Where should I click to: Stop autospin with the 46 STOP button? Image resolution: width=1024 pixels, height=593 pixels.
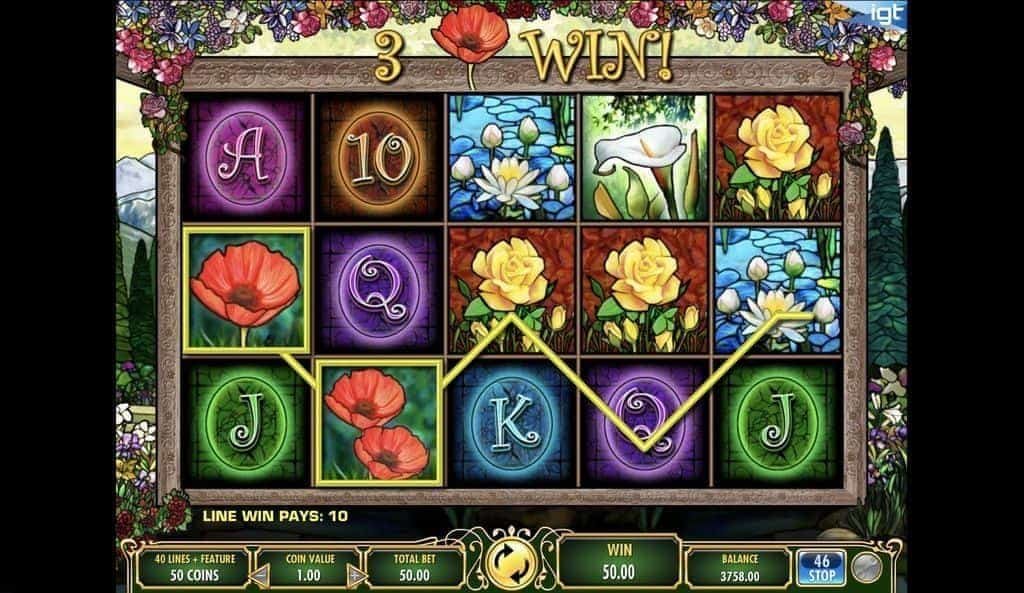click(x=821, y=568)
